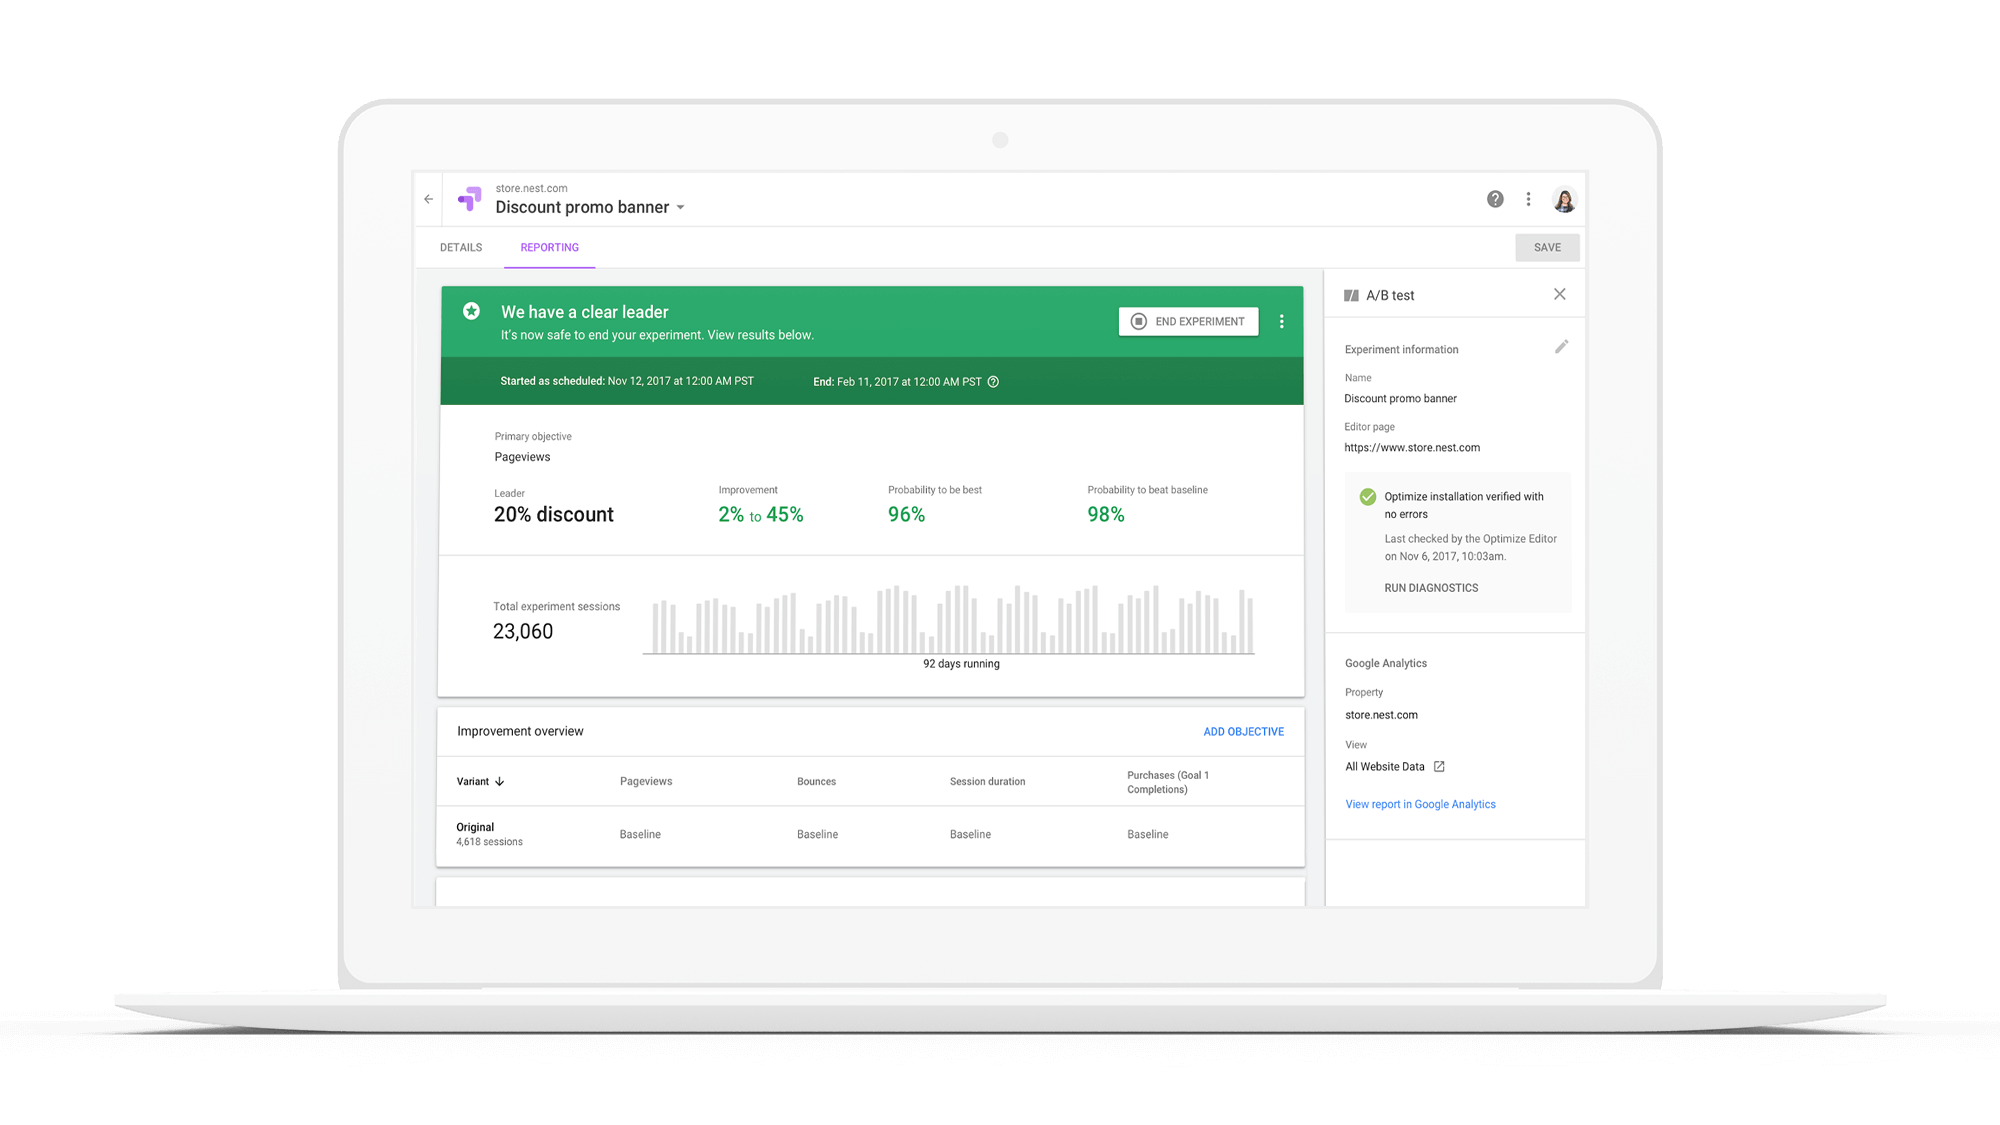This screenshot has height=1125, width=2000.
Task: Open View report in Google Analytics
Action: 1420,804
